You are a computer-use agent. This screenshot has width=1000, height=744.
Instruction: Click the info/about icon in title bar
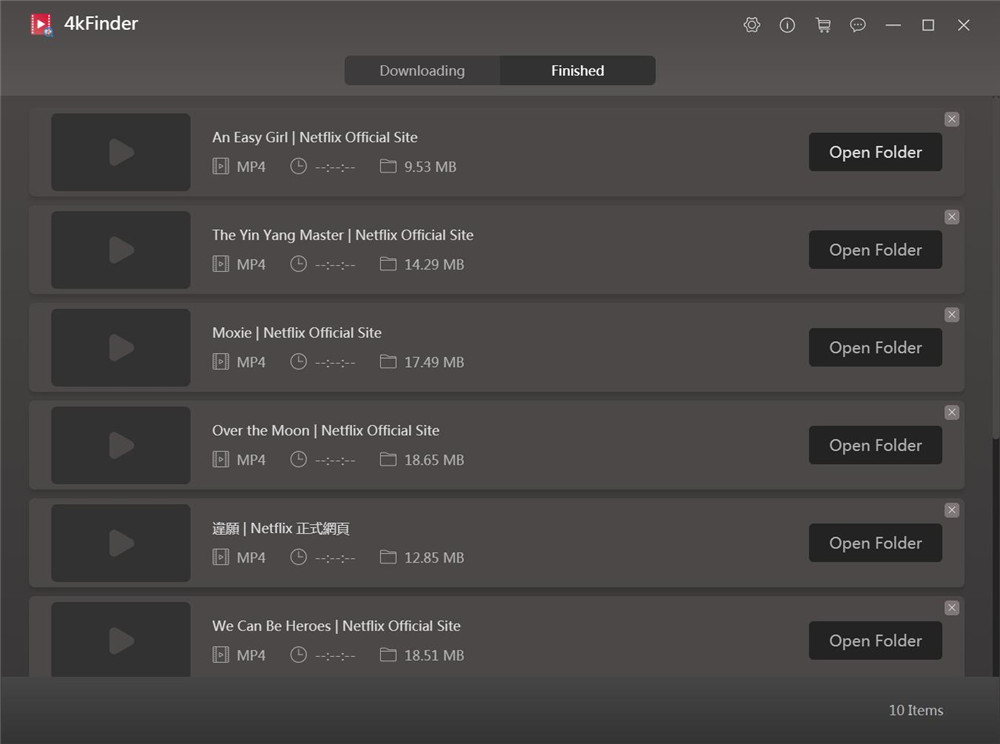pyautogui.click(x=787, y=25)
